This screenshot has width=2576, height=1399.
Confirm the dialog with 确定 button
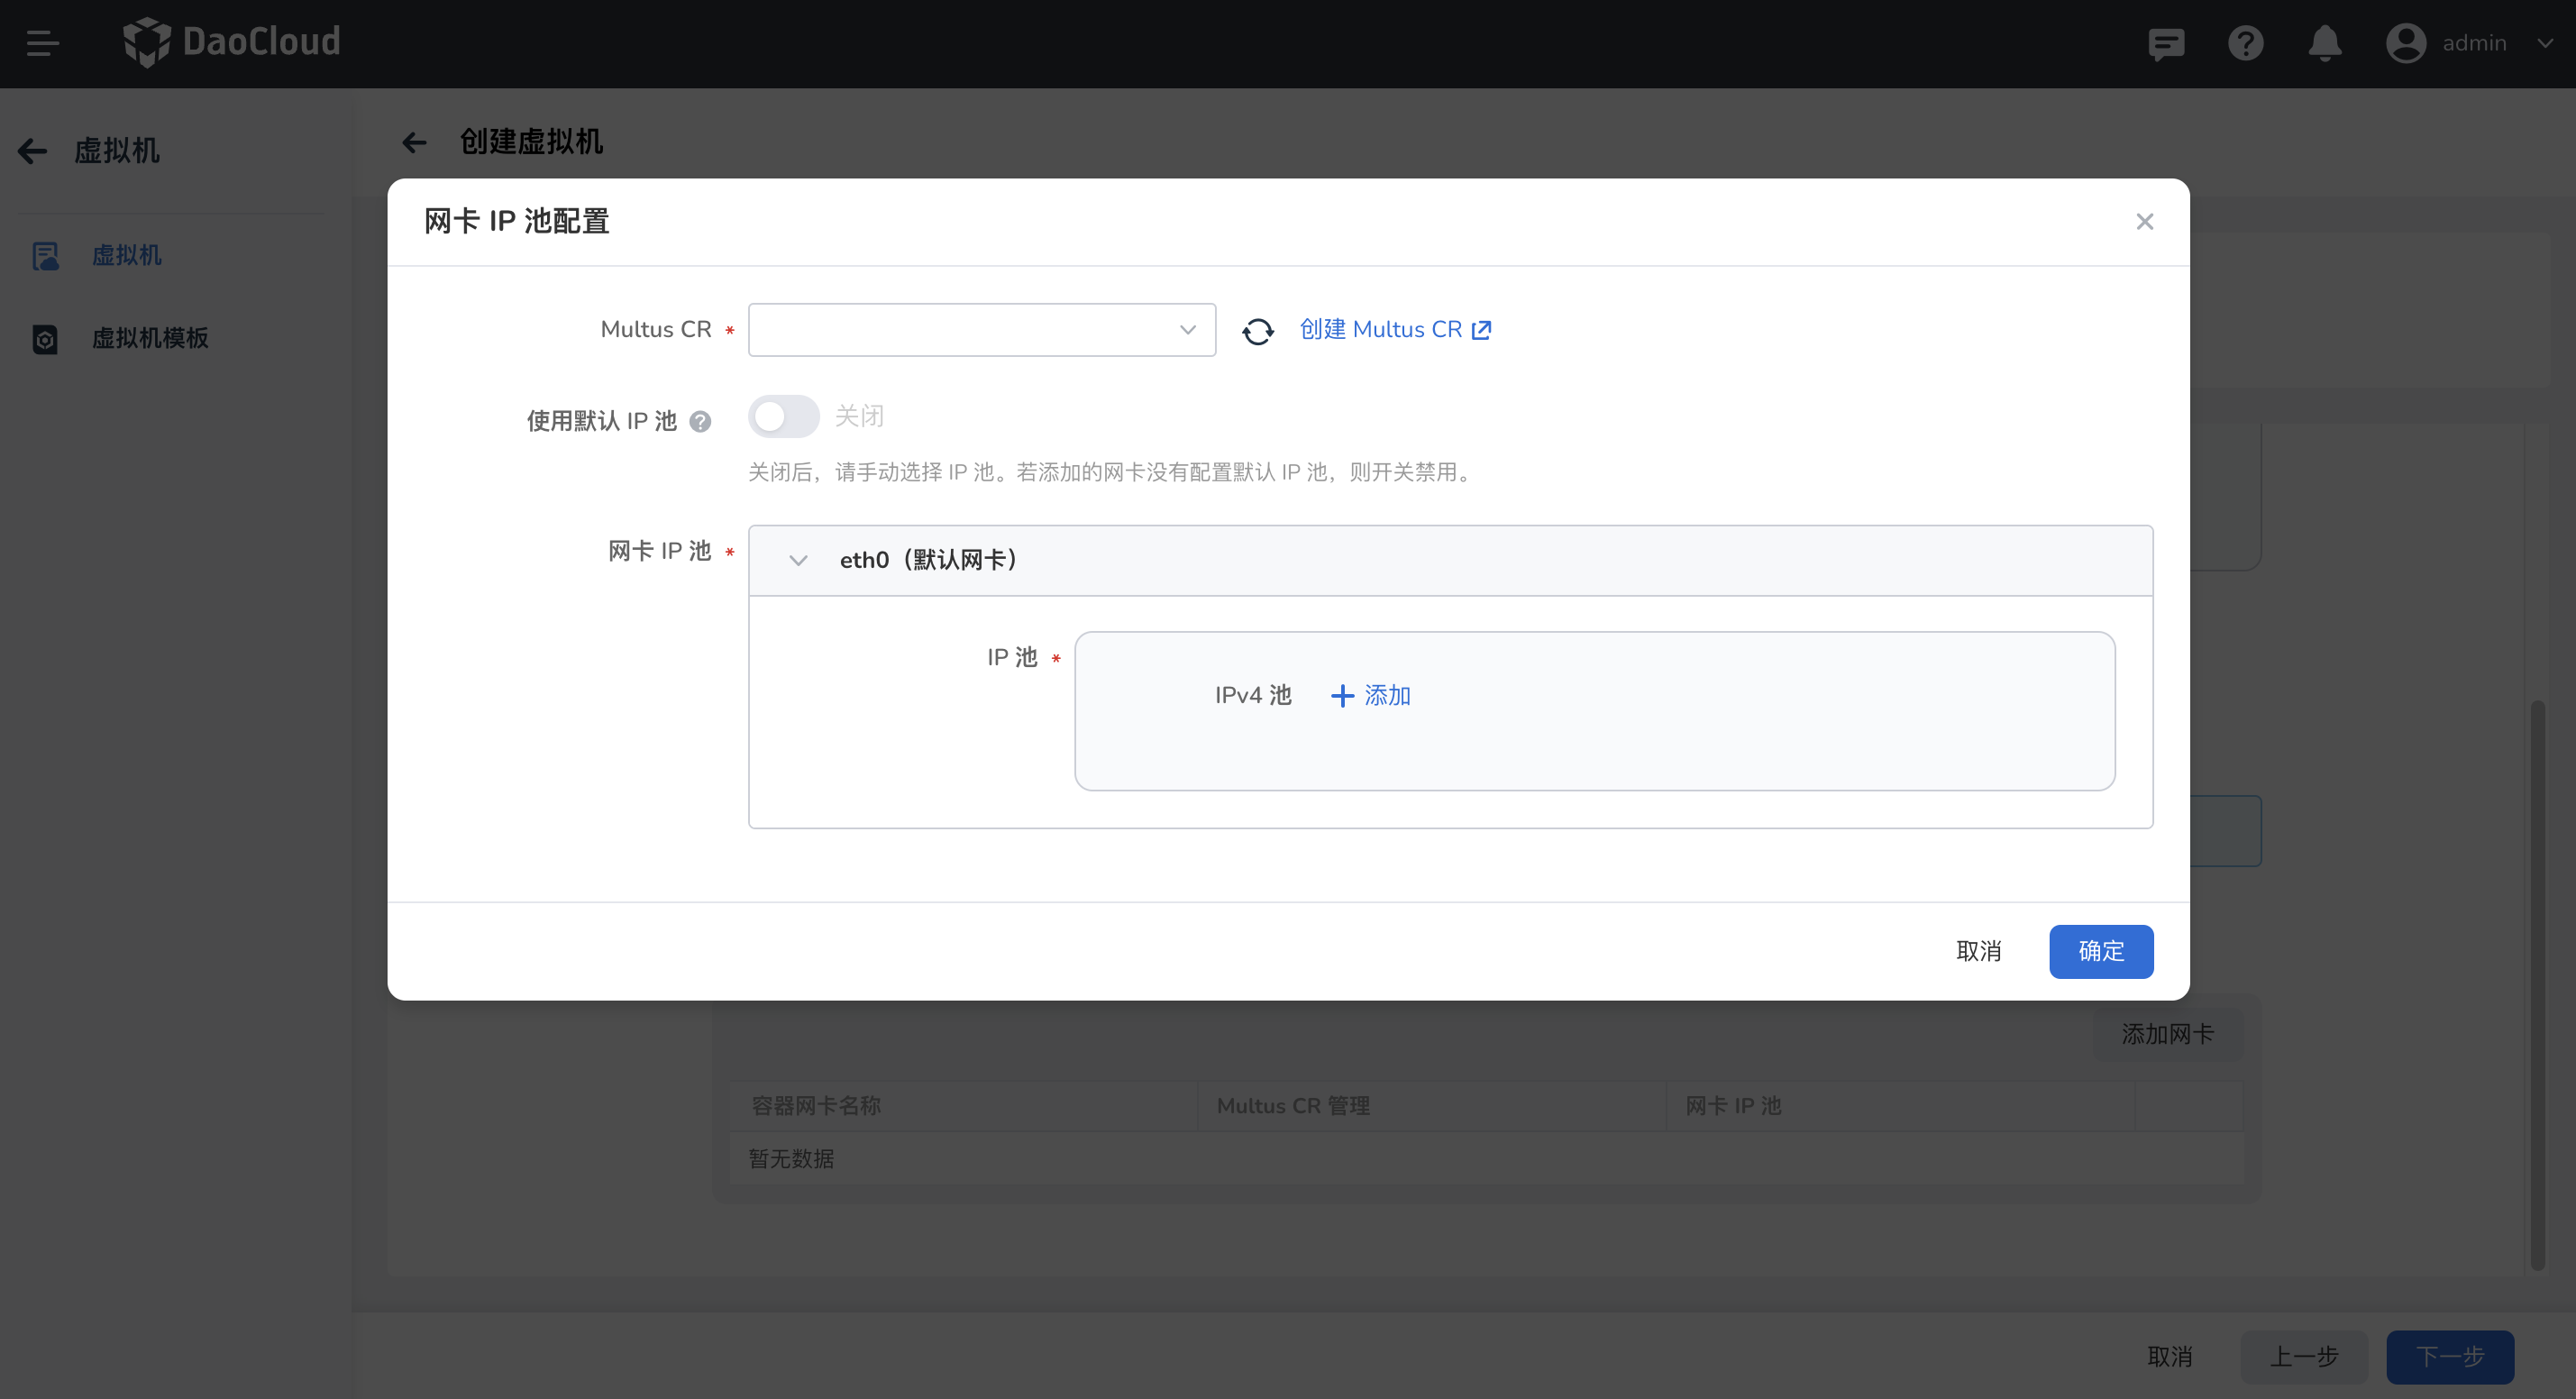pos(2100,951)
